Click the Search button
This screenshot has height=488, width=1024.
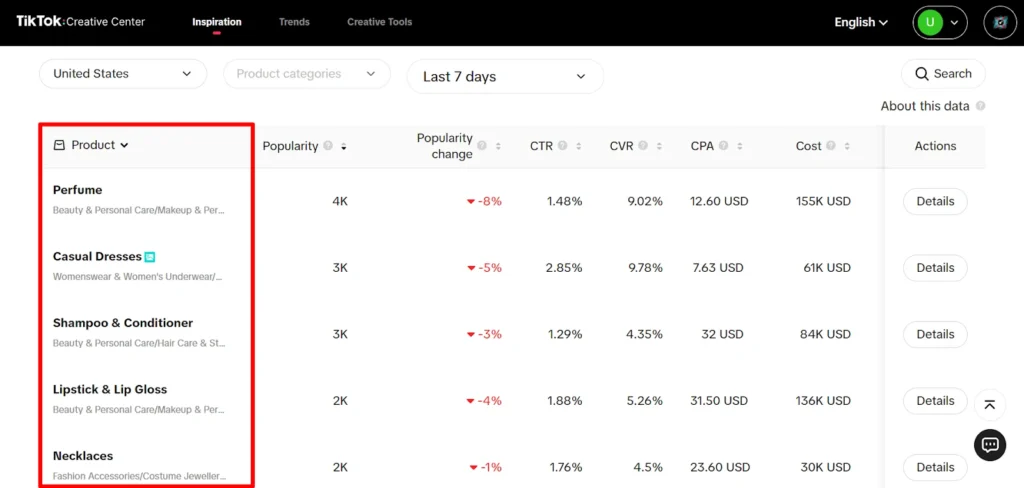942,74
